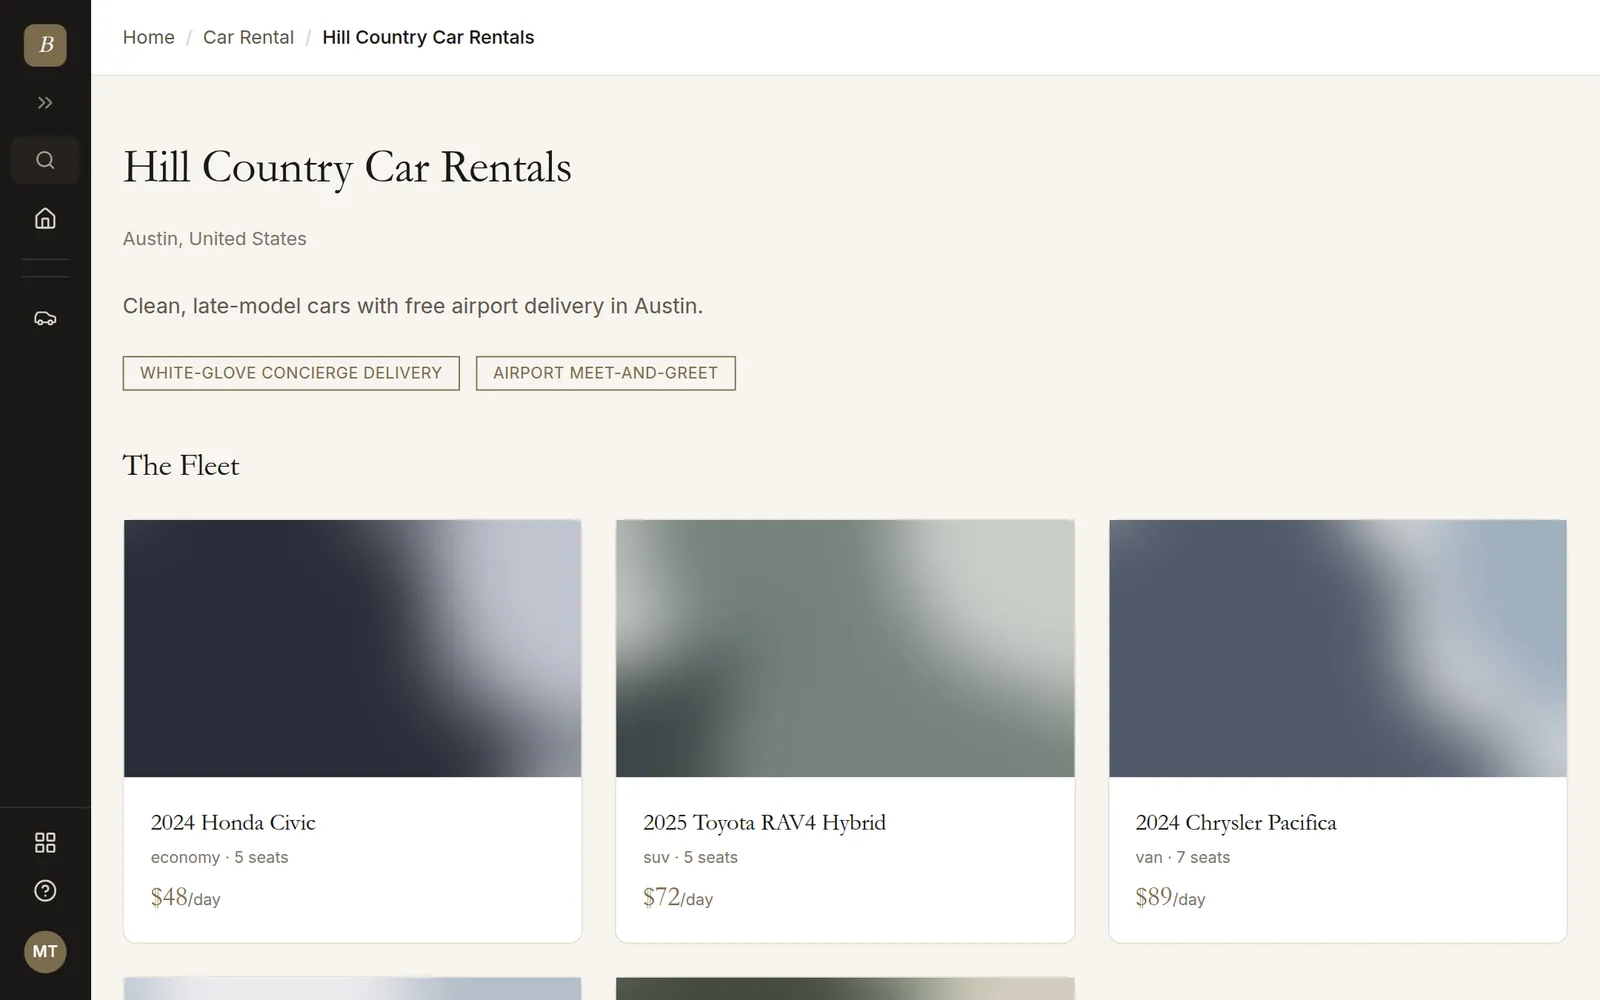Click the $48/day price
The height and width of the screenshot is (1000, 1600).
(186, 897)
